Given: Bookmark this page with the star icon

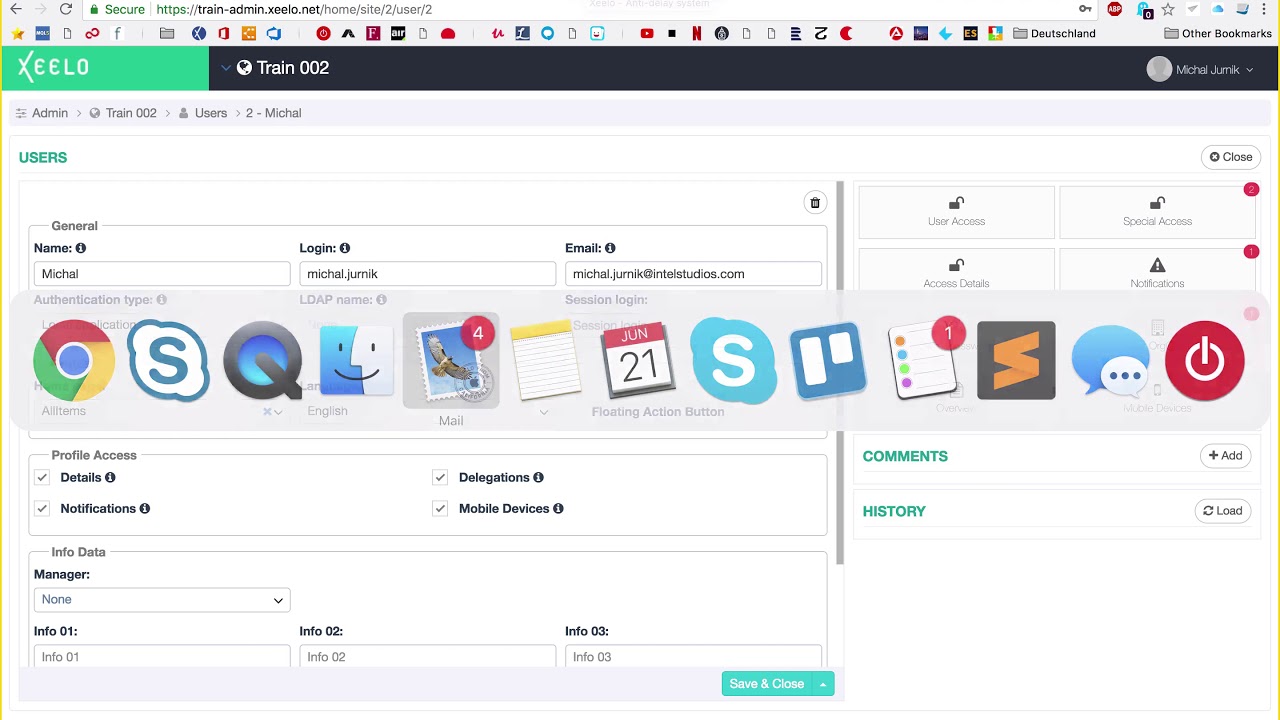Looking at the screenshot, I should (x=1167, y=9).
